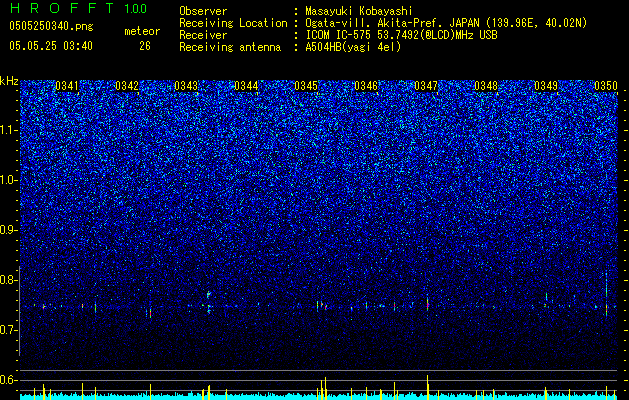Viewport: 629px width, 400px height.
Task: Click the 0347 time marker
Action: point(426,86)
